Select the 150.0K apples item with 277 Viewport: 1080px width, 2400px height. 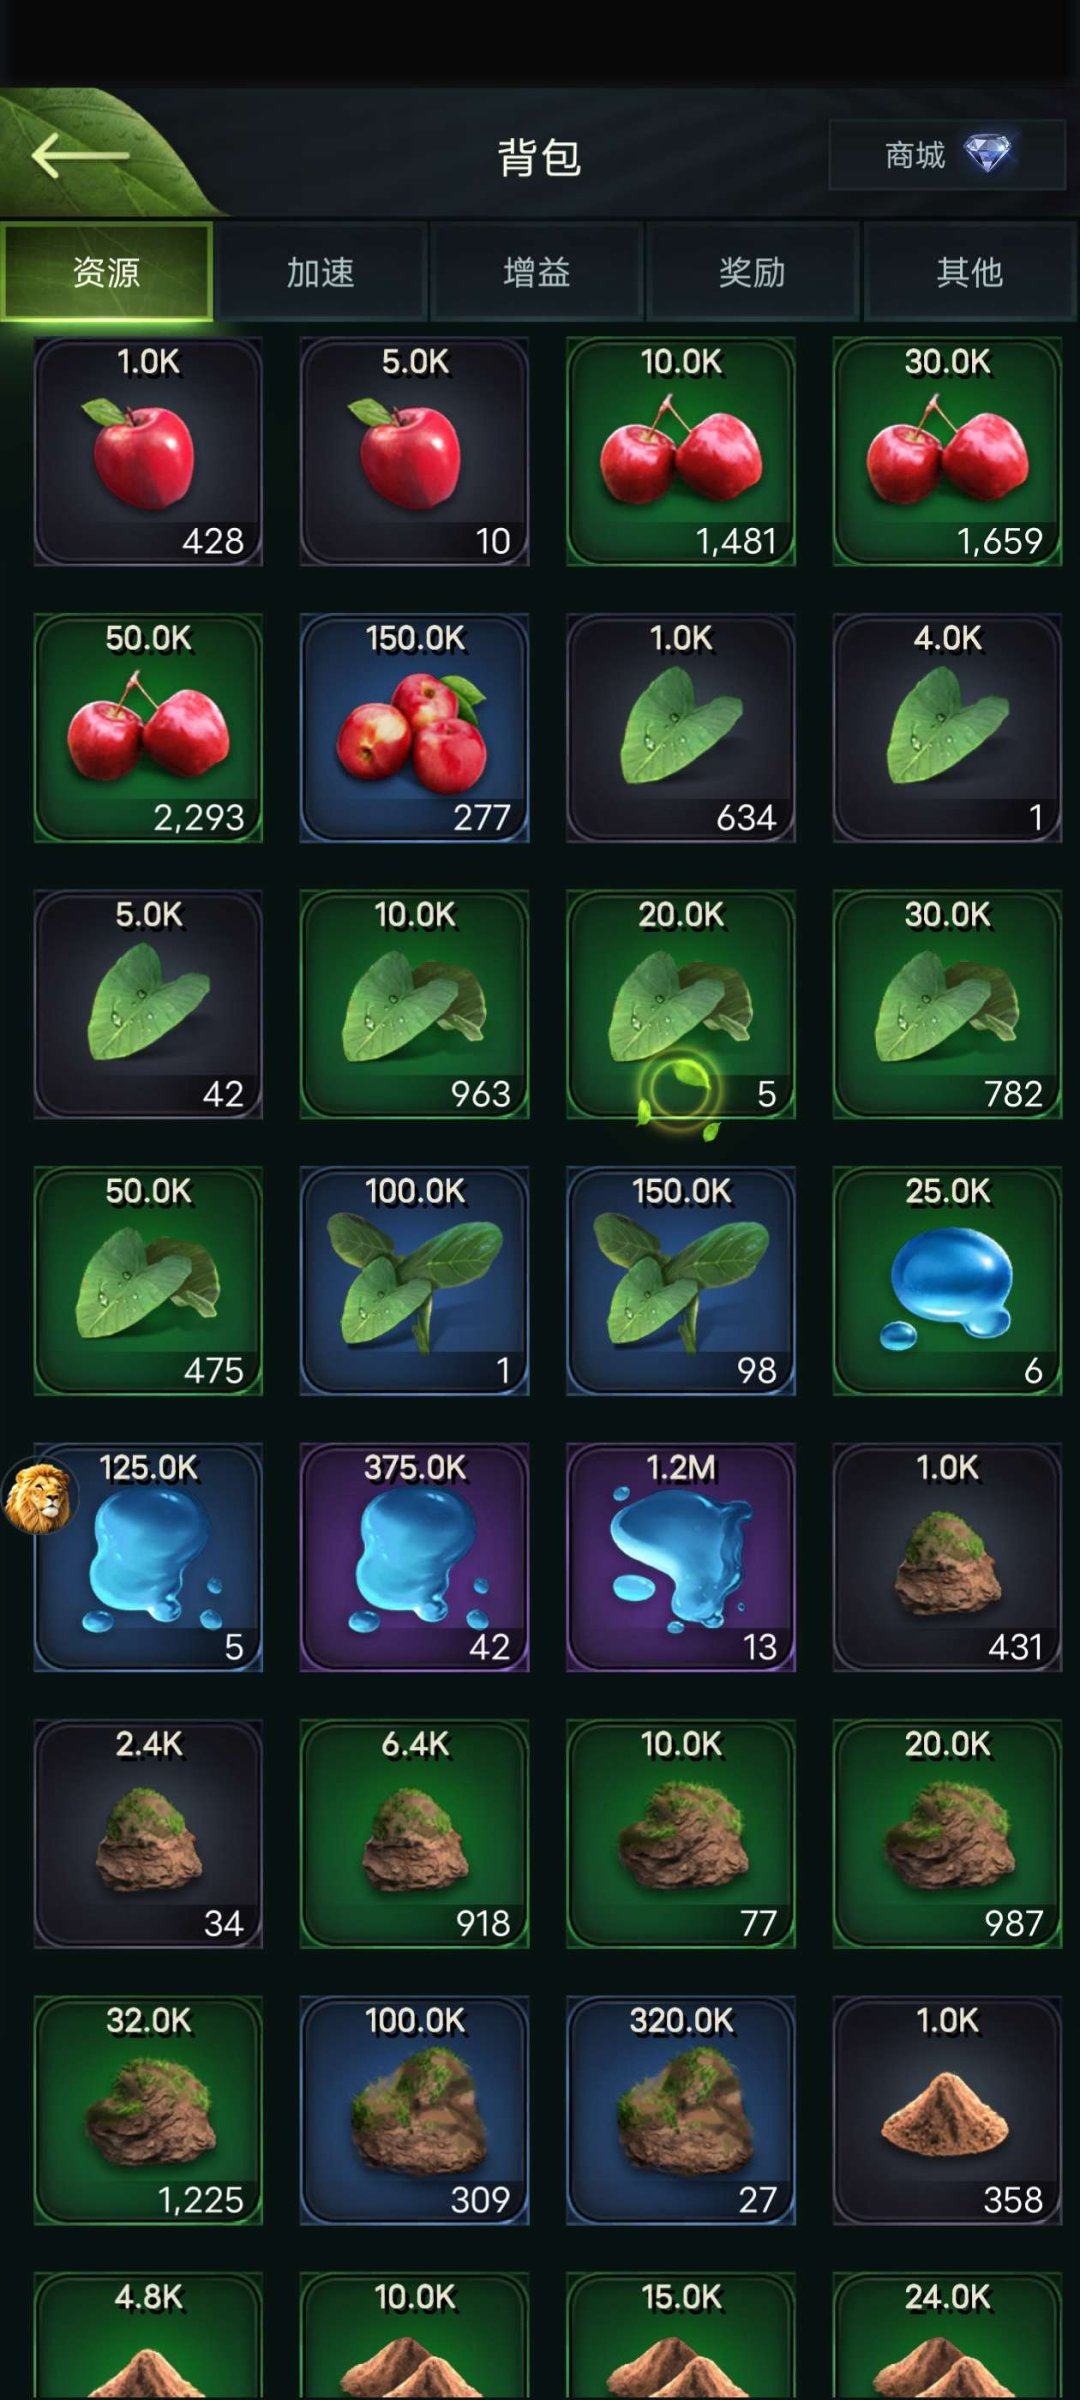414,728
